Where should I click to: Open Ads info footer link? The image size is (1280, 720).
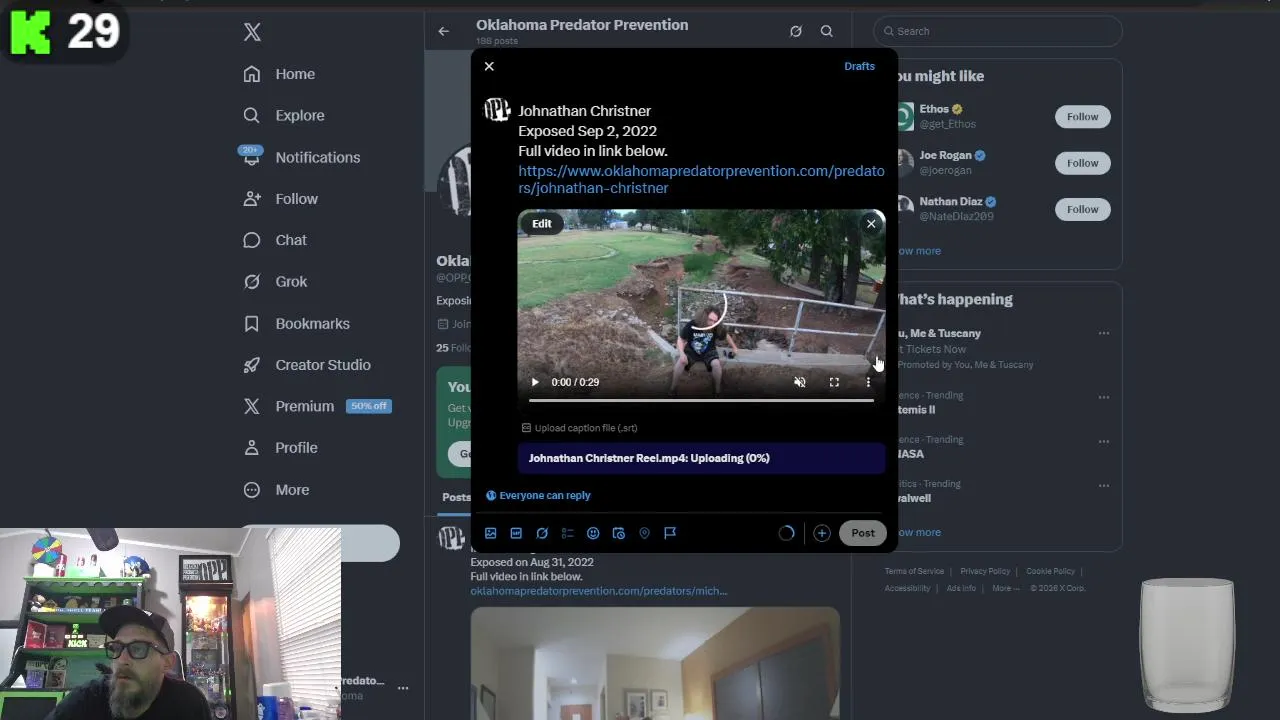tap(961, 588)
